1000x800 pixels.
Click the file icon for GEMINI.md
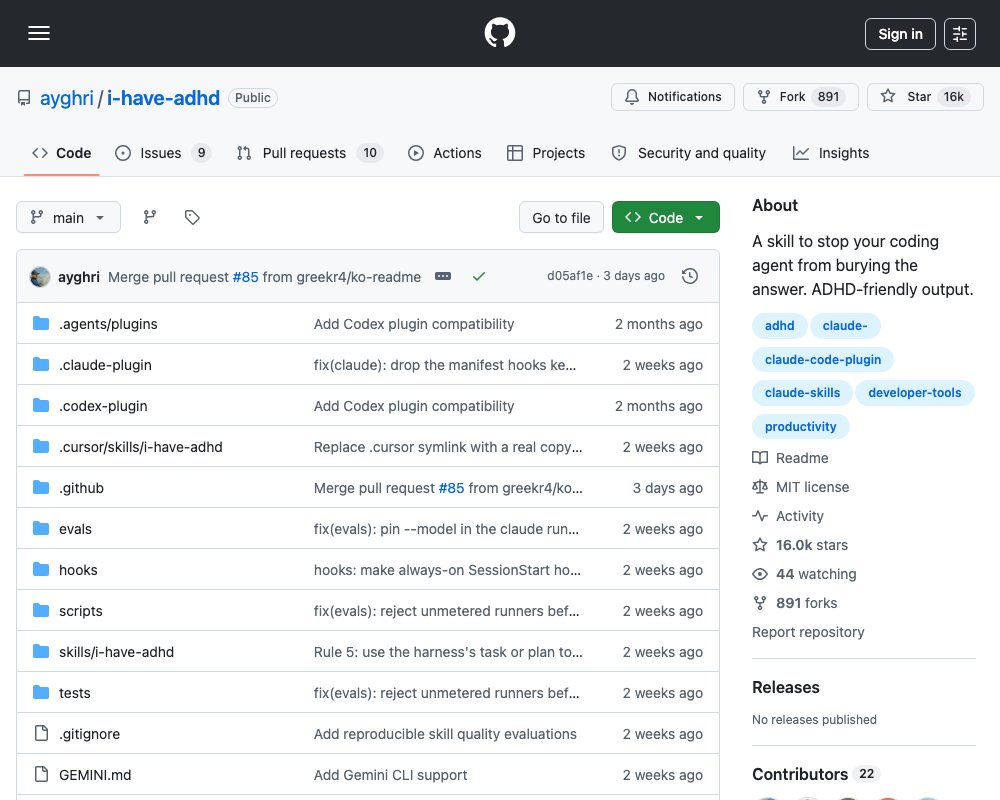point(41,774)
